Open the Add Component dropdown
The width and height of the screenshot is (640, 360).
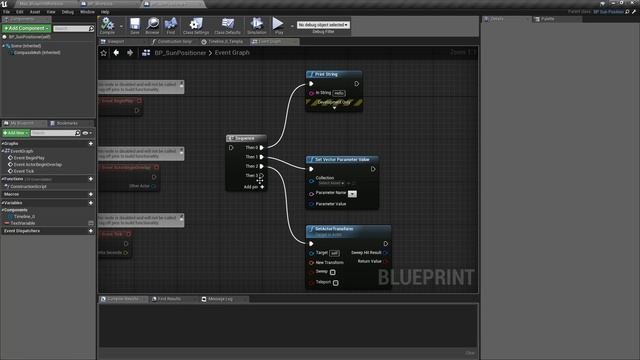(x=27, y=29)
